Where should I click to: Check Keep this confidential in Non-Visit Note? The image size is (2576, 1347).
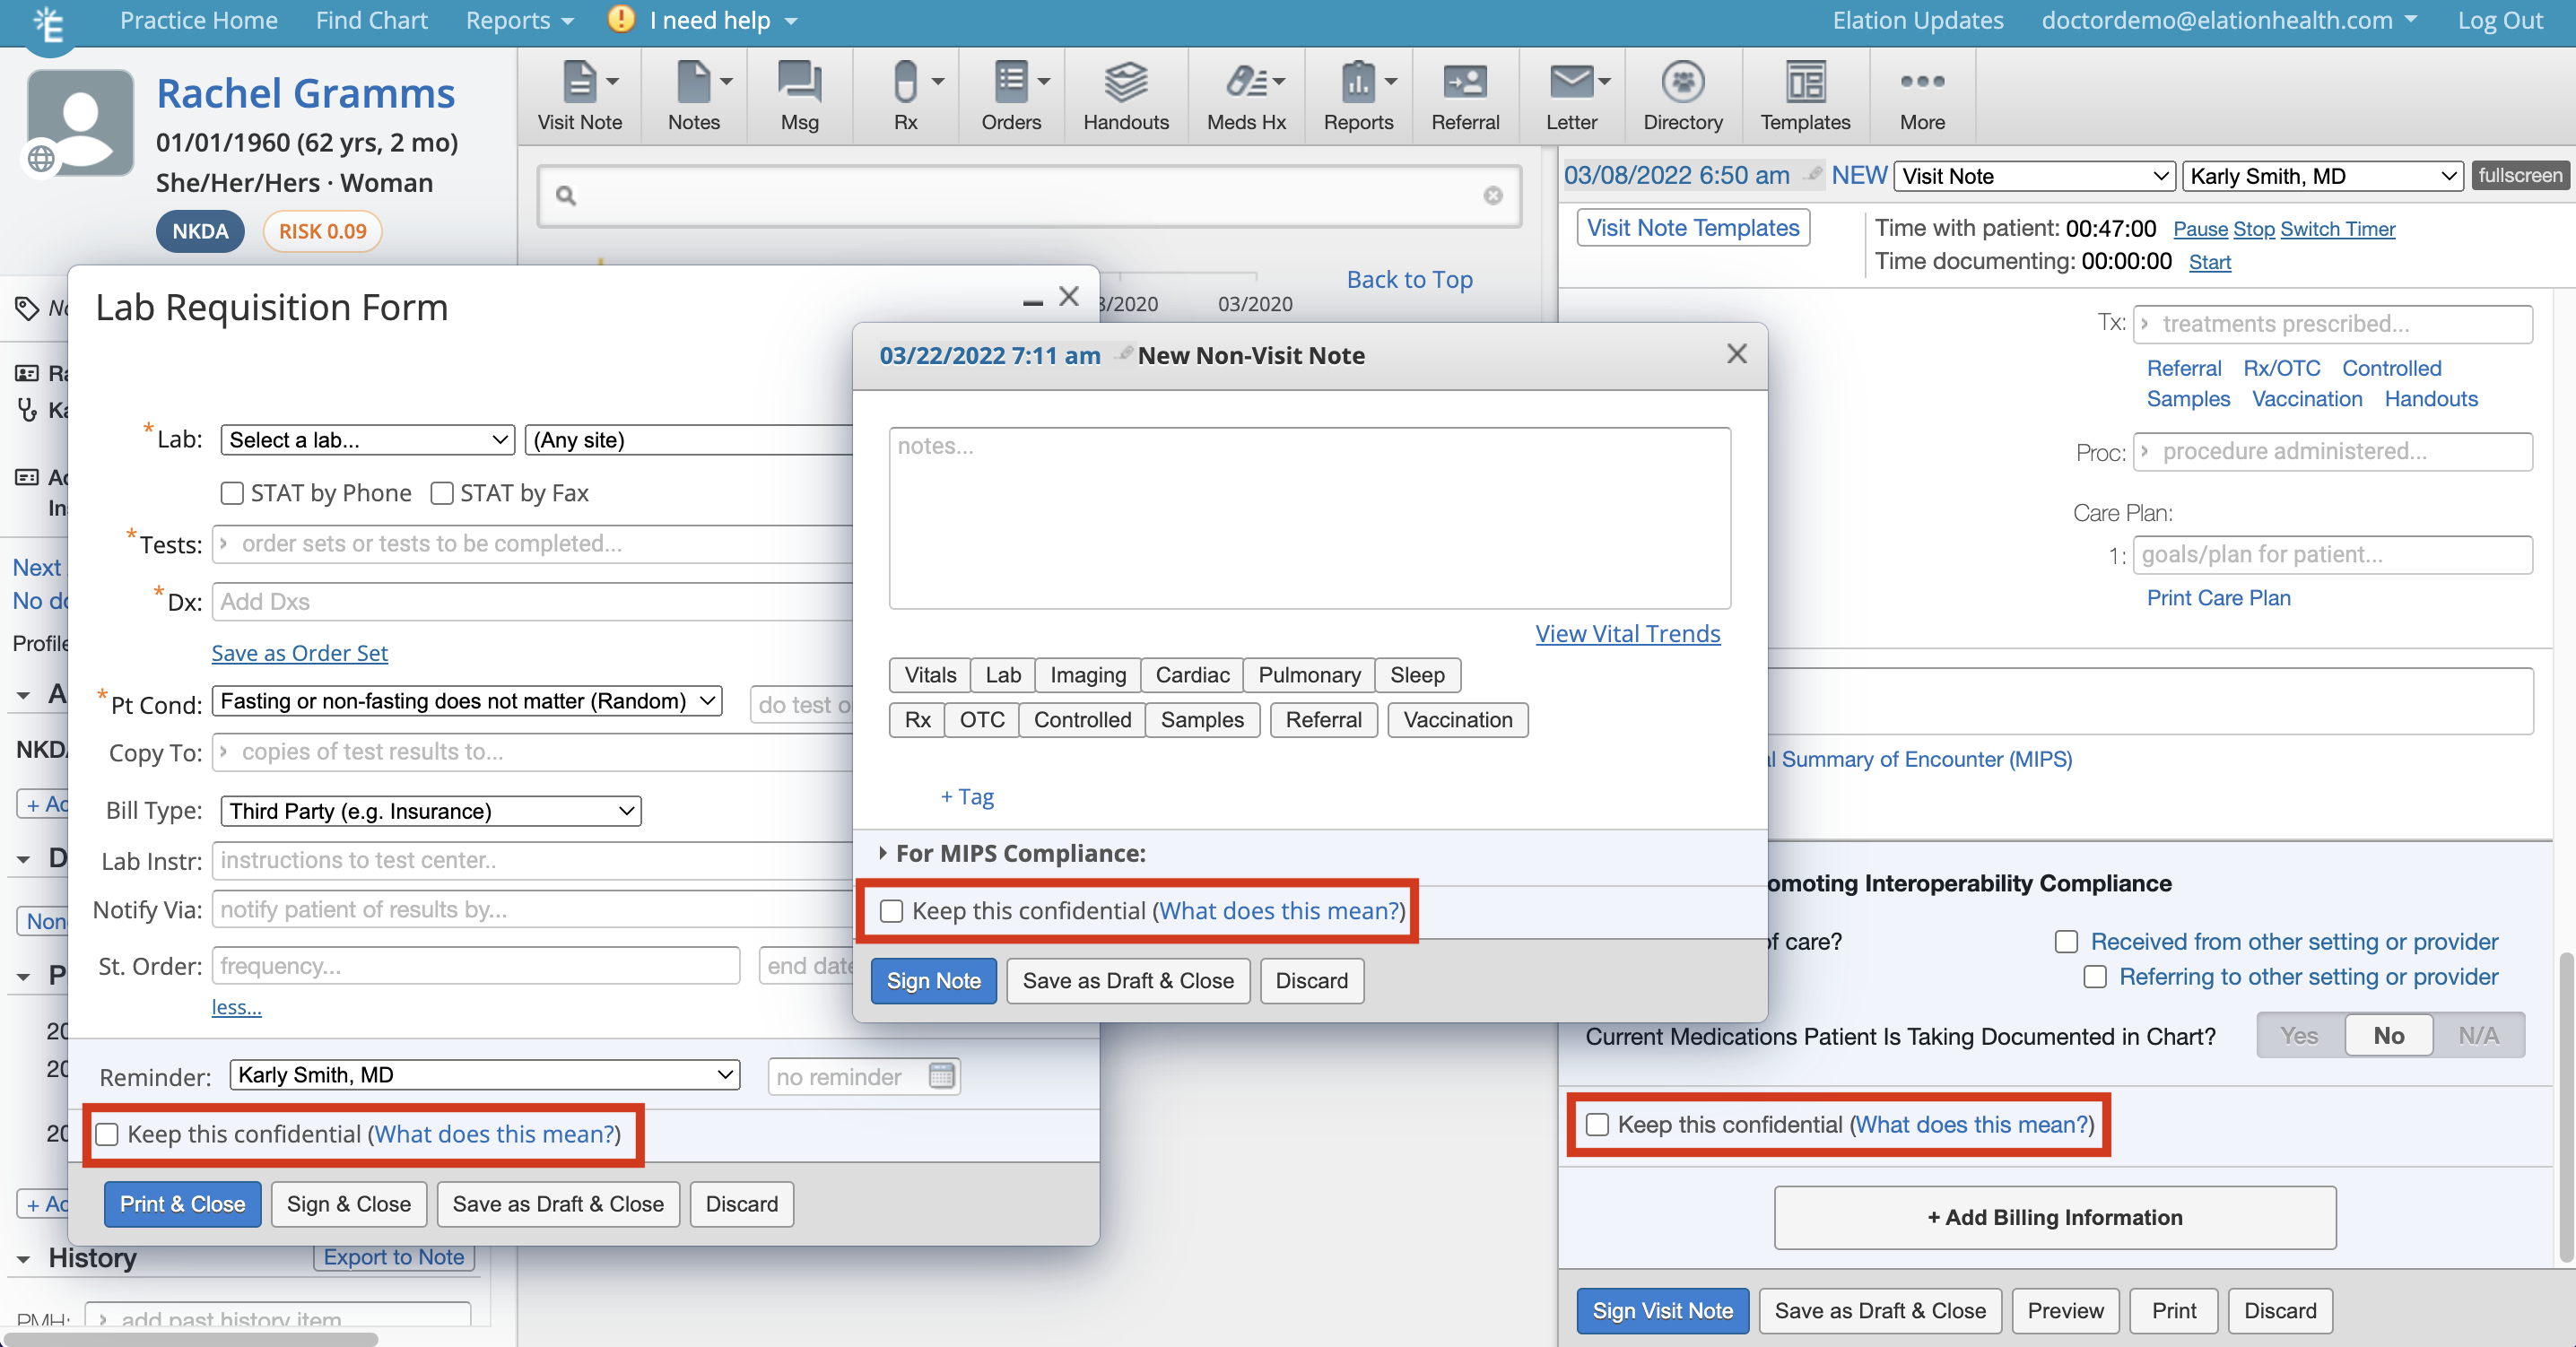(891, 911)
